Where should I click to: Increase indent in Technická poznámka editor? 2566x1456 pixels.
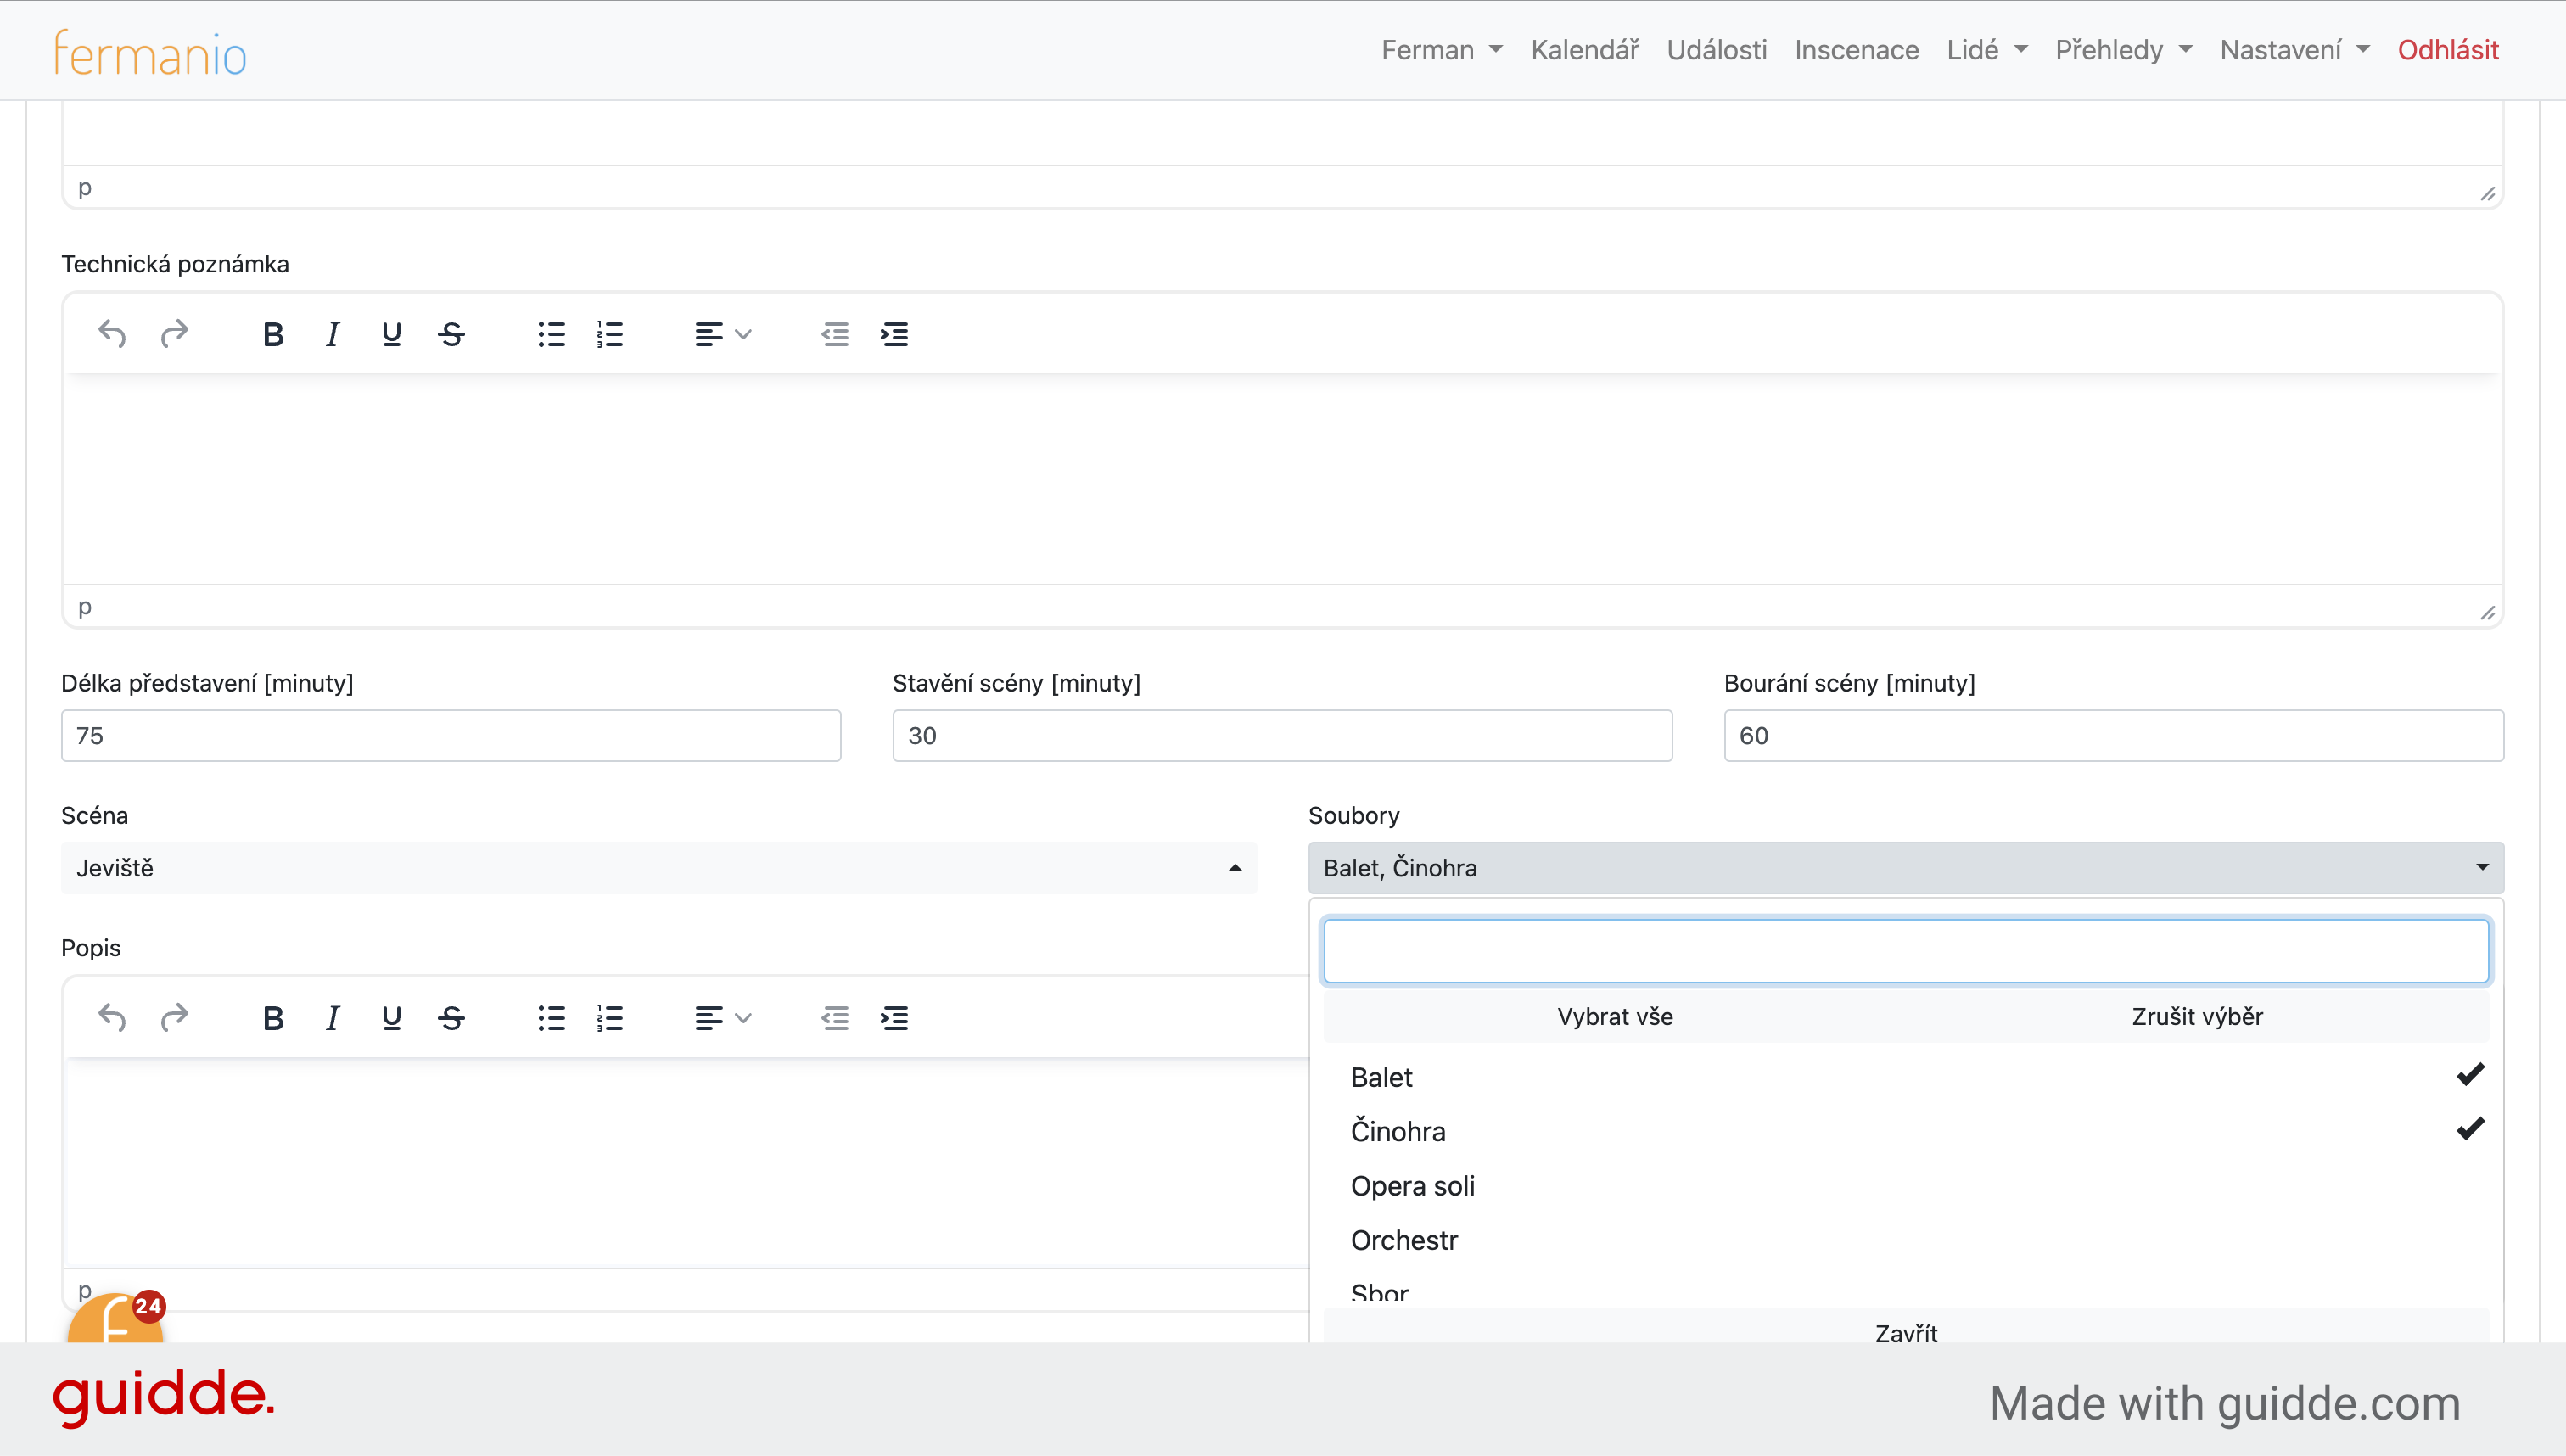click(x=894, y=334)
